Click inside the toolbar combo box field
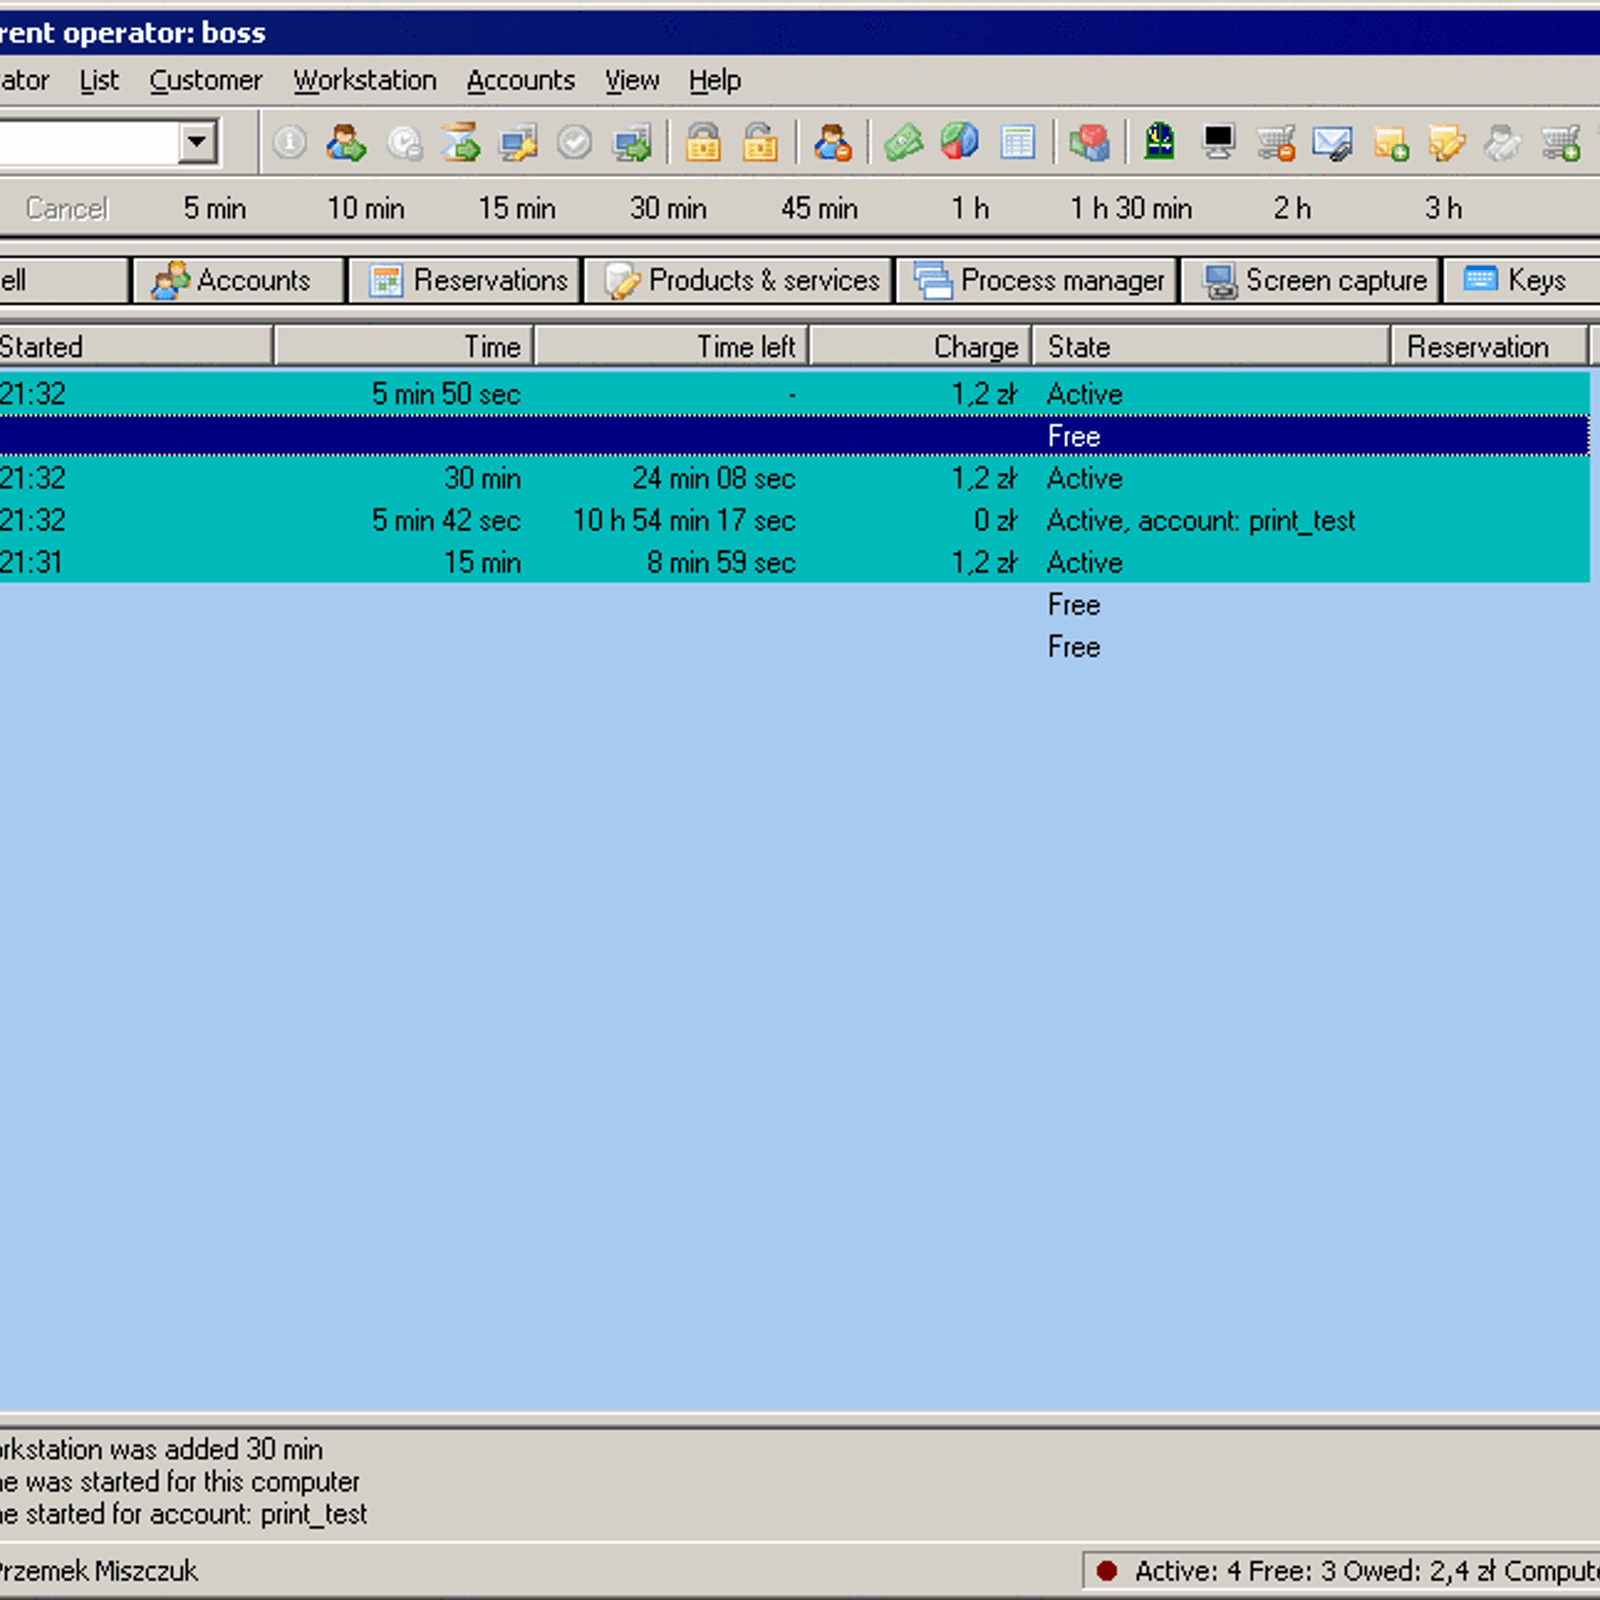1600x1600 pixels. tap(88, 142)
